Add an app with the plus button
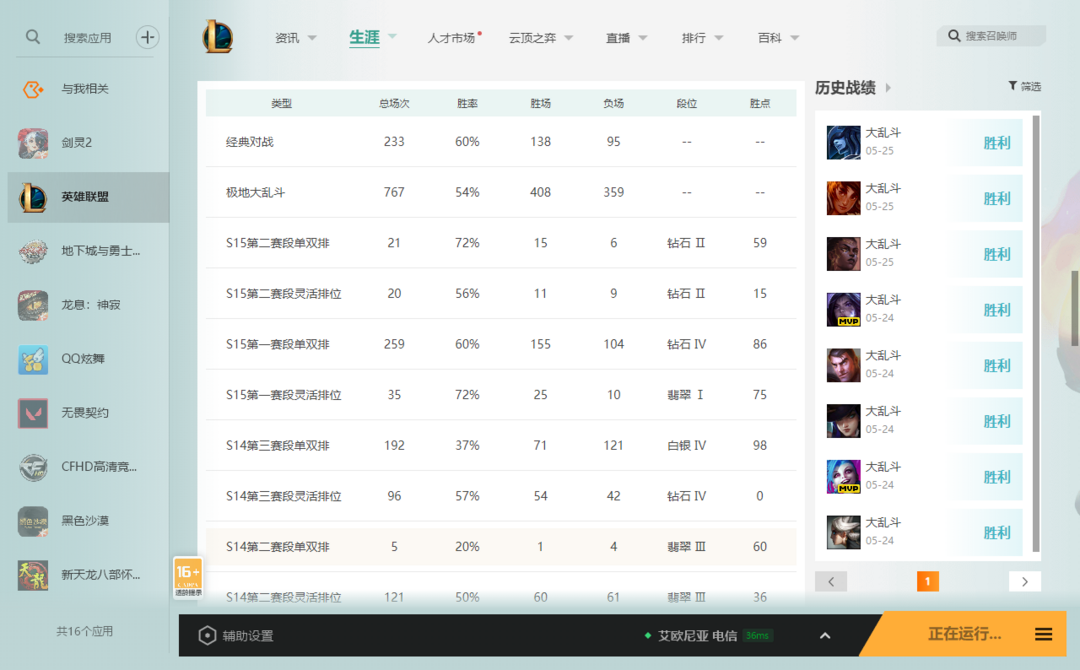The height and width of the screenshot is (670, 1080). tap(147, 37)
